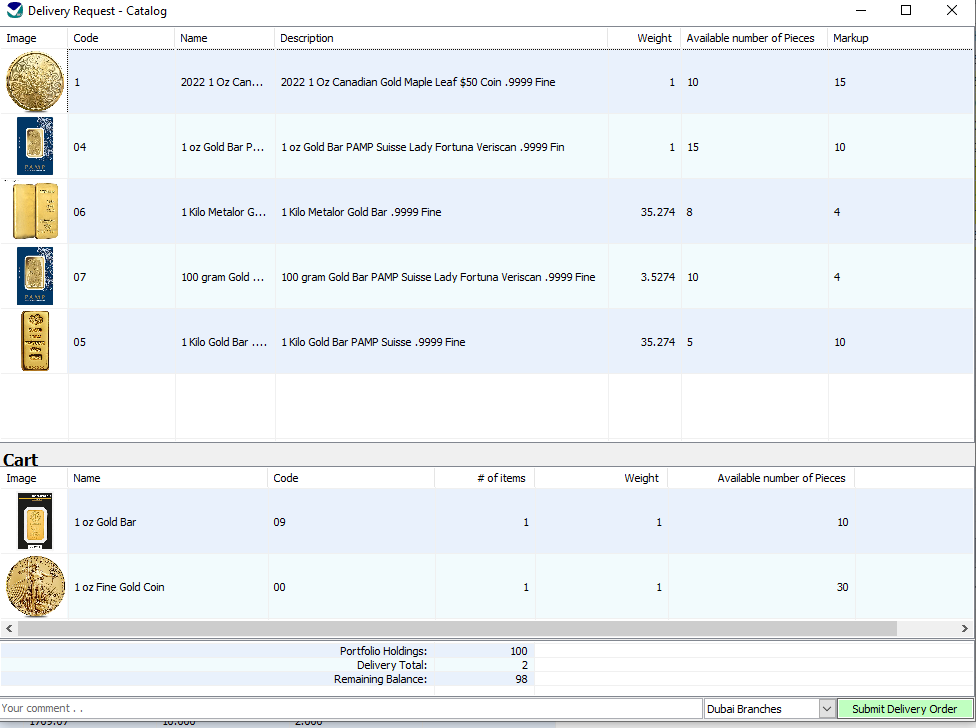Submit the delivery order
The width and height of the screenshot is (976, 728).
coord(904,709)
